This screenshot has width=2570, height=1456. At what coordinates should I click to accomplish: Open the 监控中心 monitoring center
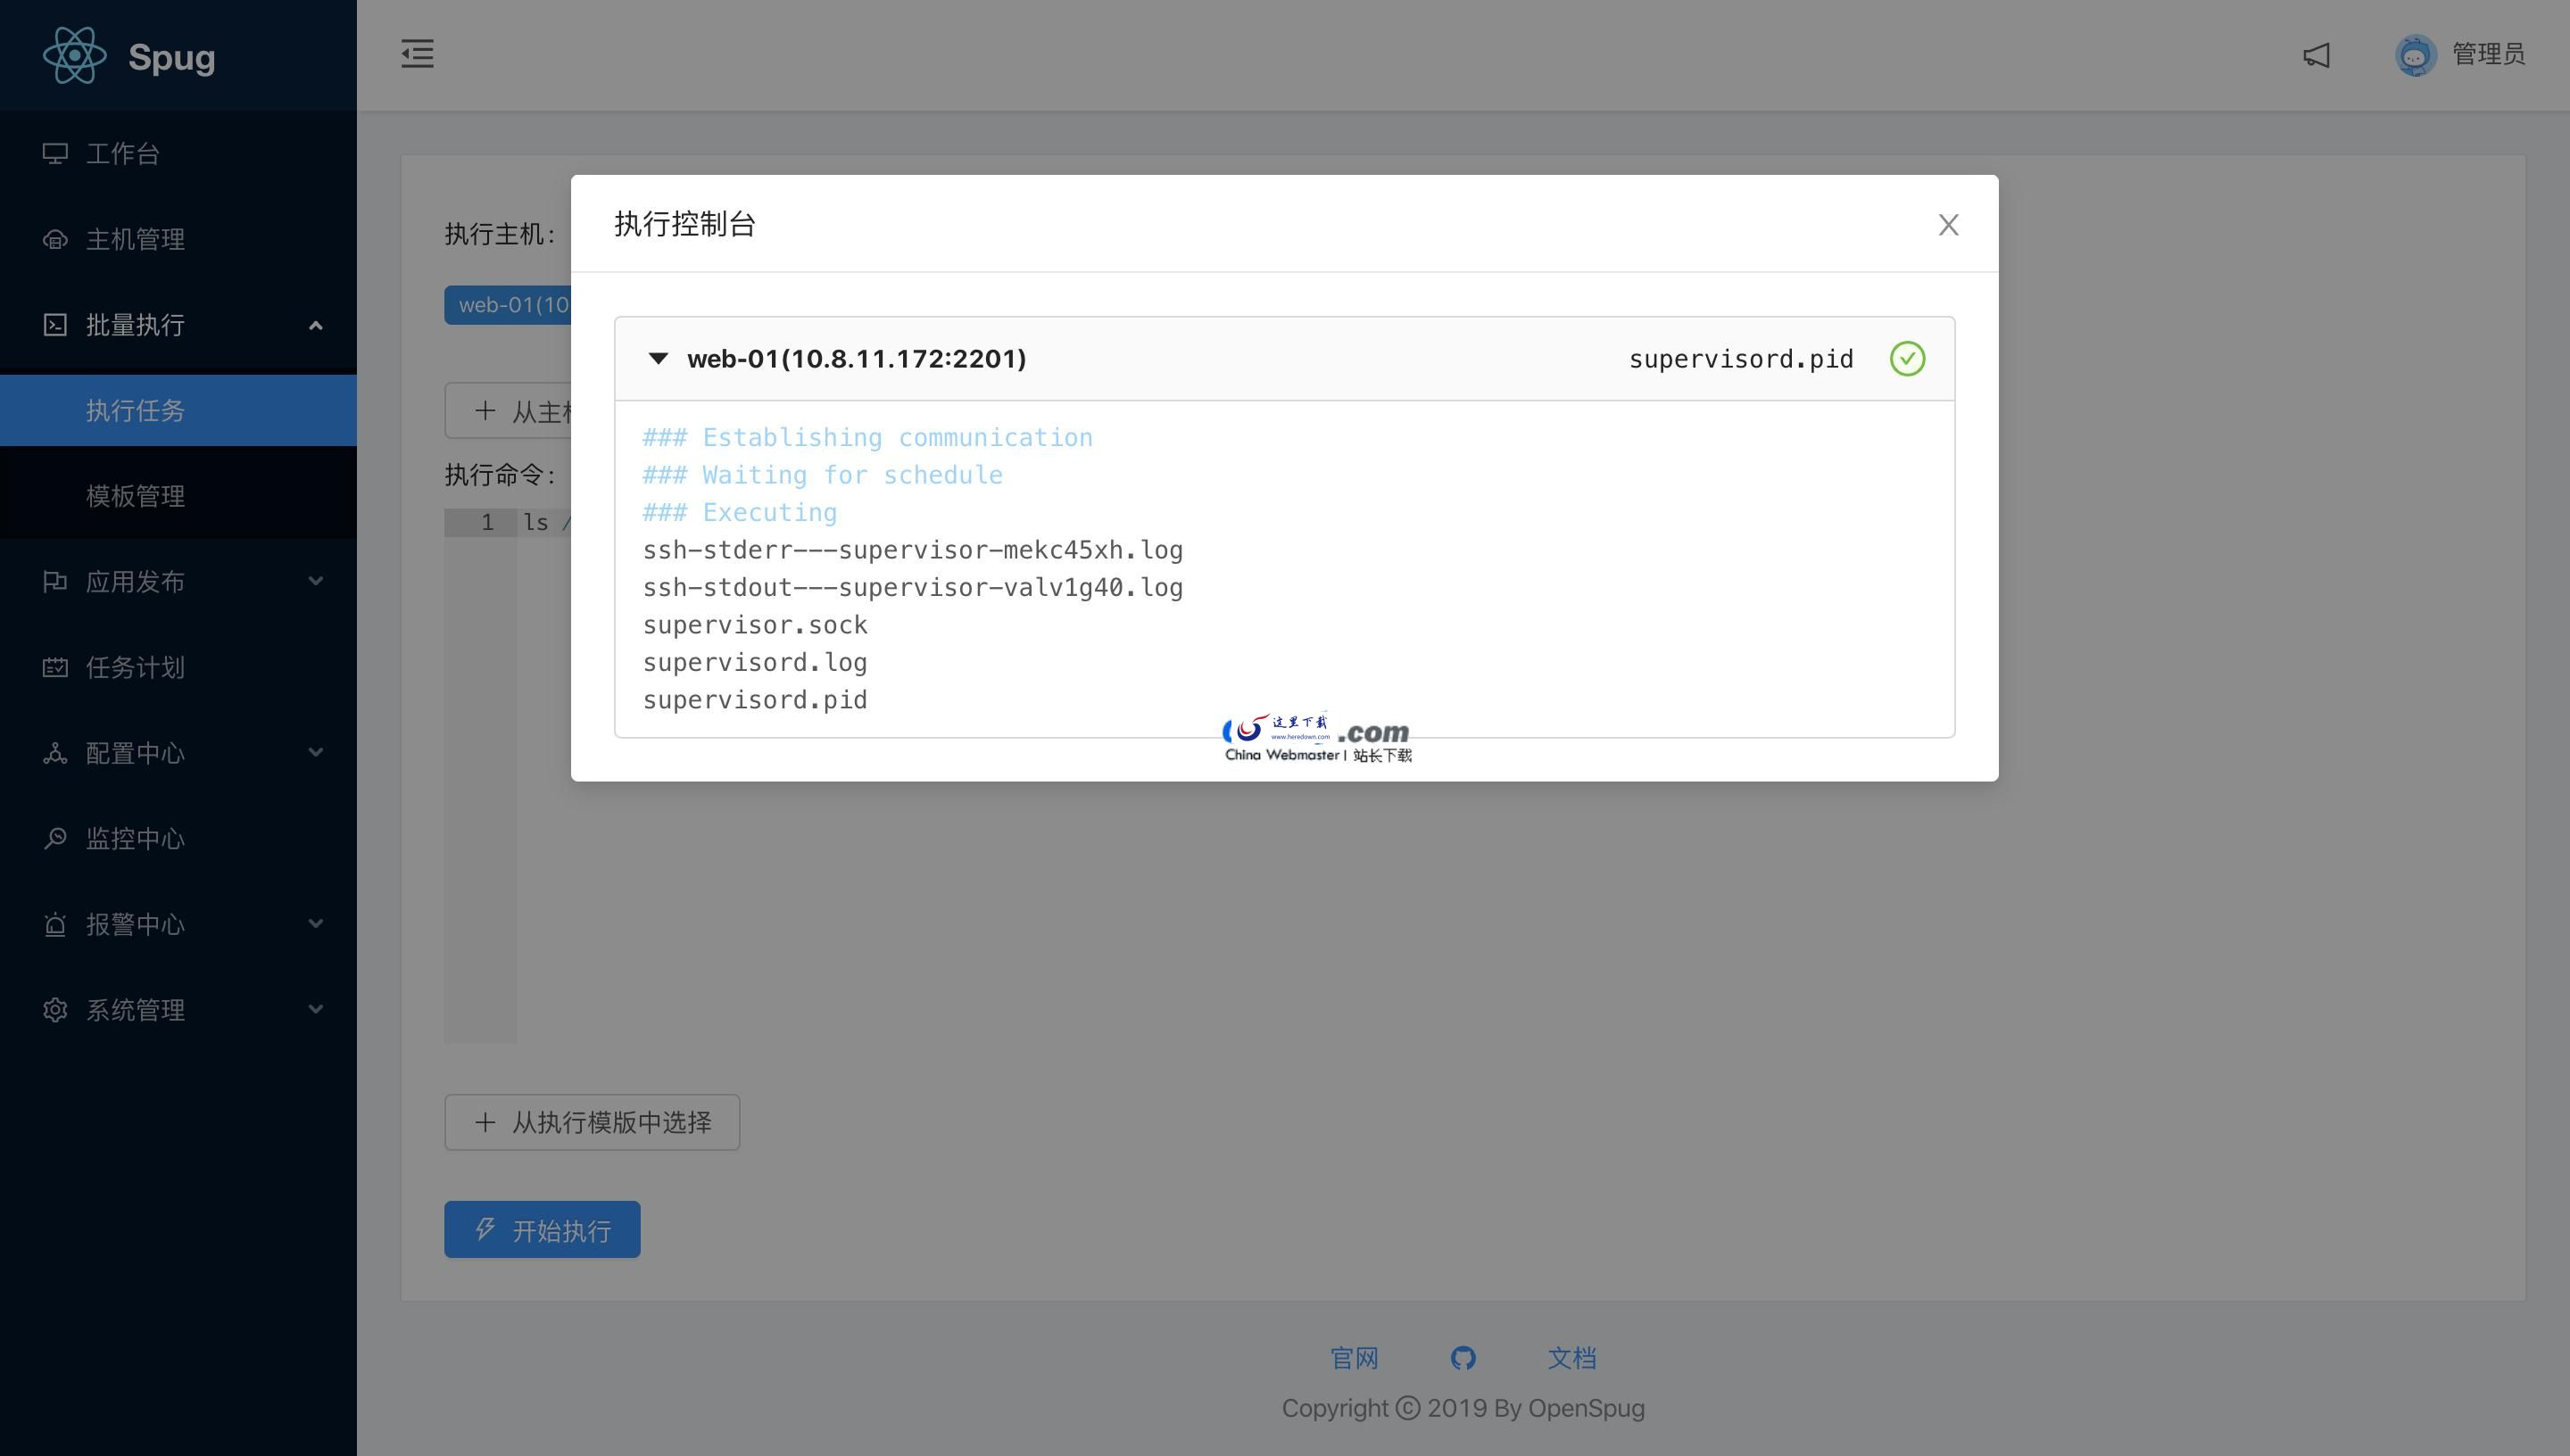(135, 838)
